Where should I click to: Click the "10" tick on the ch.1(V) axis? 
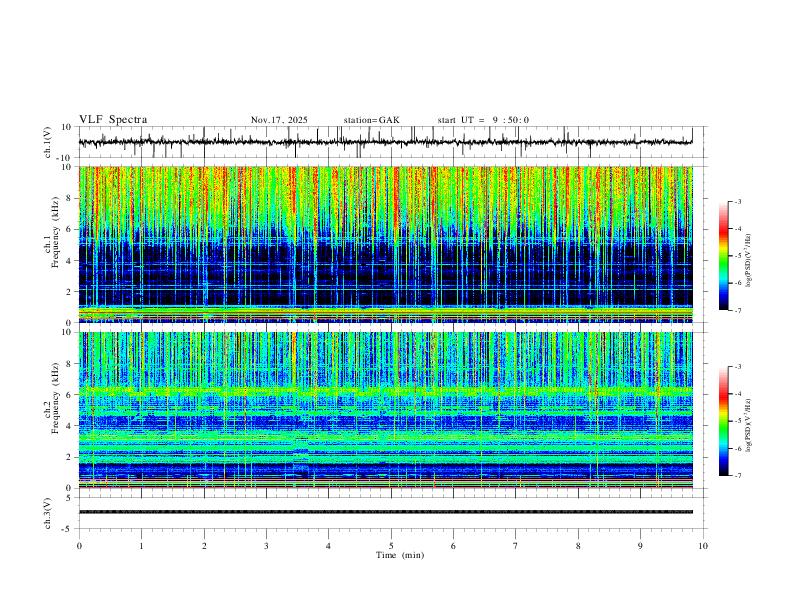[x=67, y=127]
